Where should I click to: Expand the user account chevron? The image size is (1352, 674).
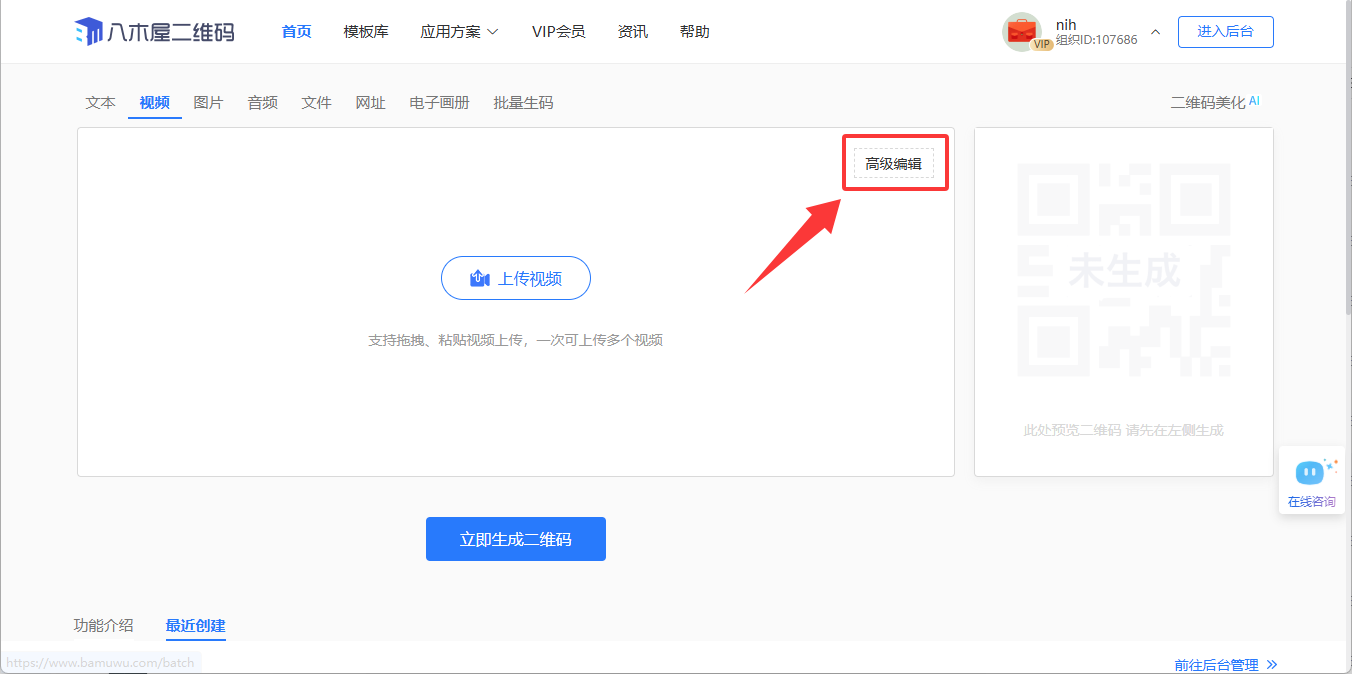click(1156, 32)
